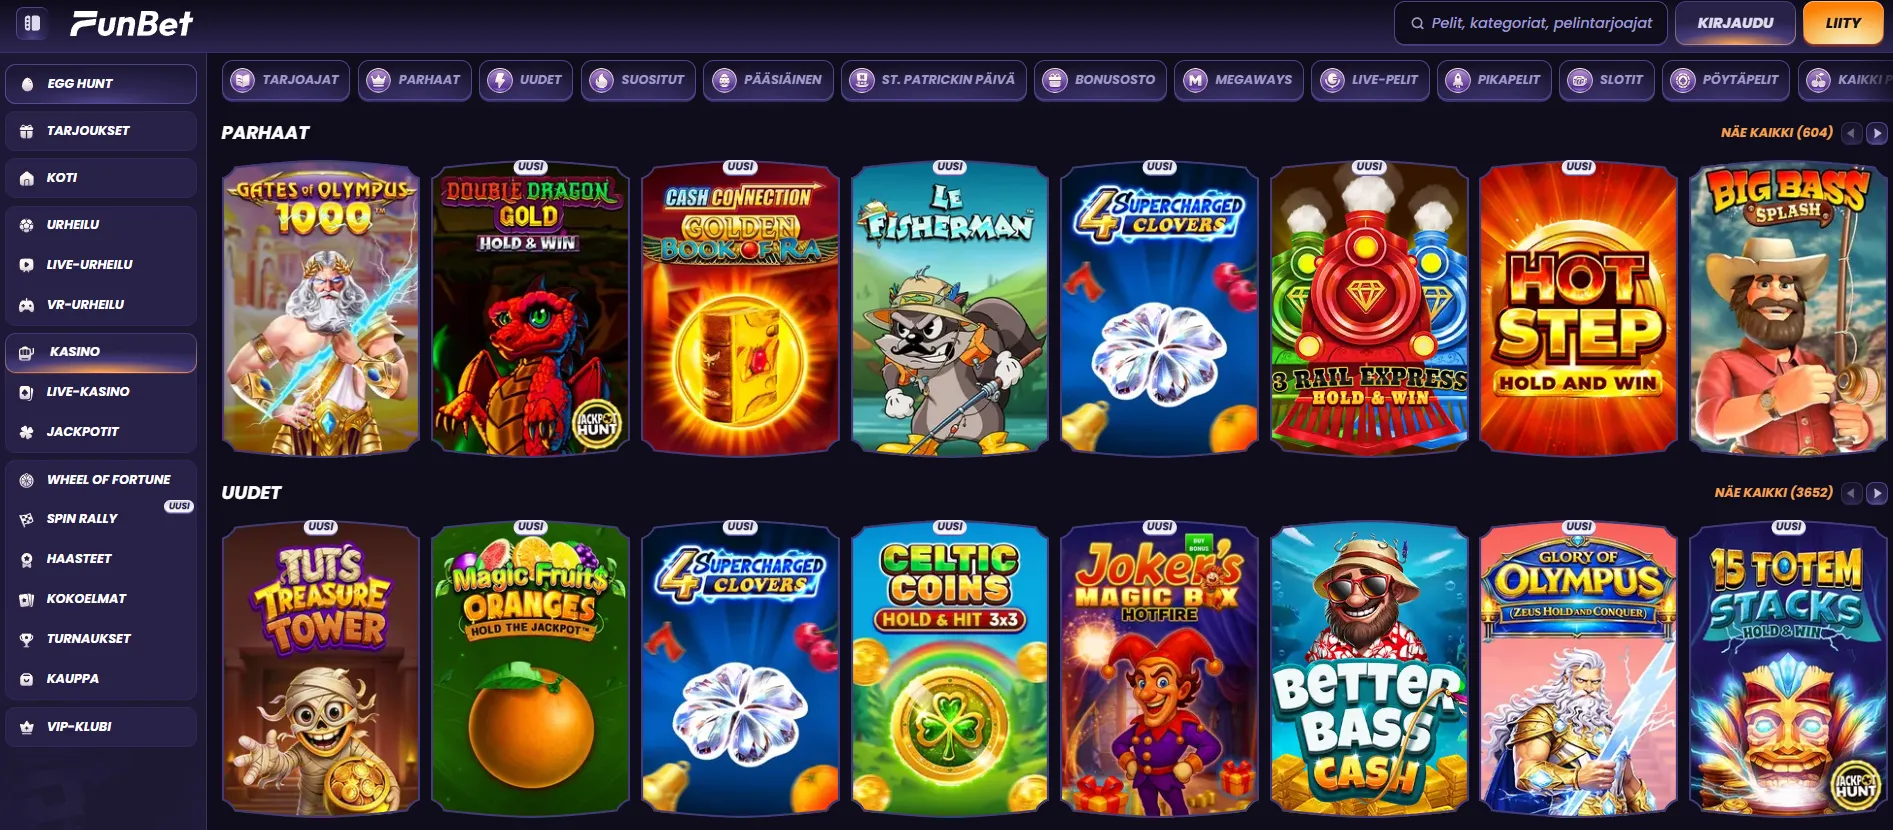The height and width of the screenshot is (830, 1893).
Task: Advance the Uudet row with right arrow
Action: (x=1877, y=493)
